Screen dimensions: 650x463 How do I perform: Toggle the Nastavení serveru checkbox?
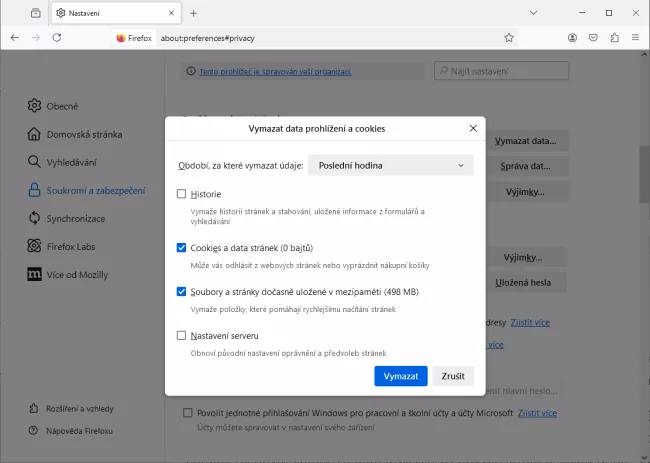(x=181, y=336)
